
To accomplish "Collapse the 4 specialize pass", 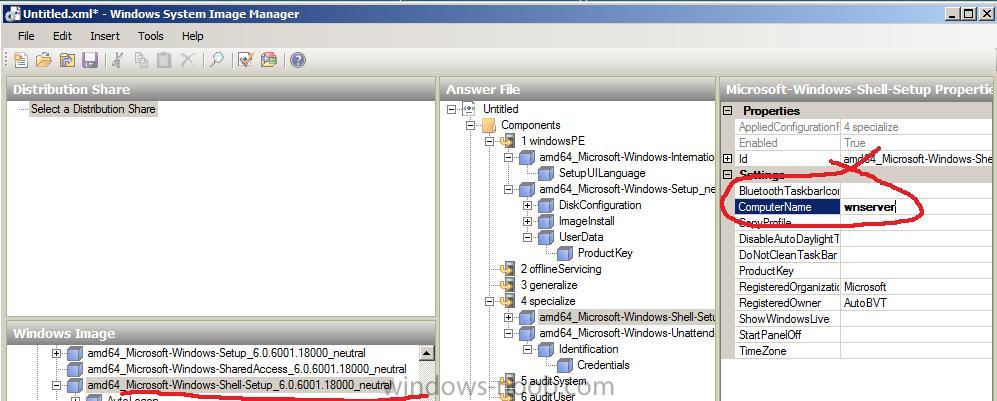I will tap(490, 301).
